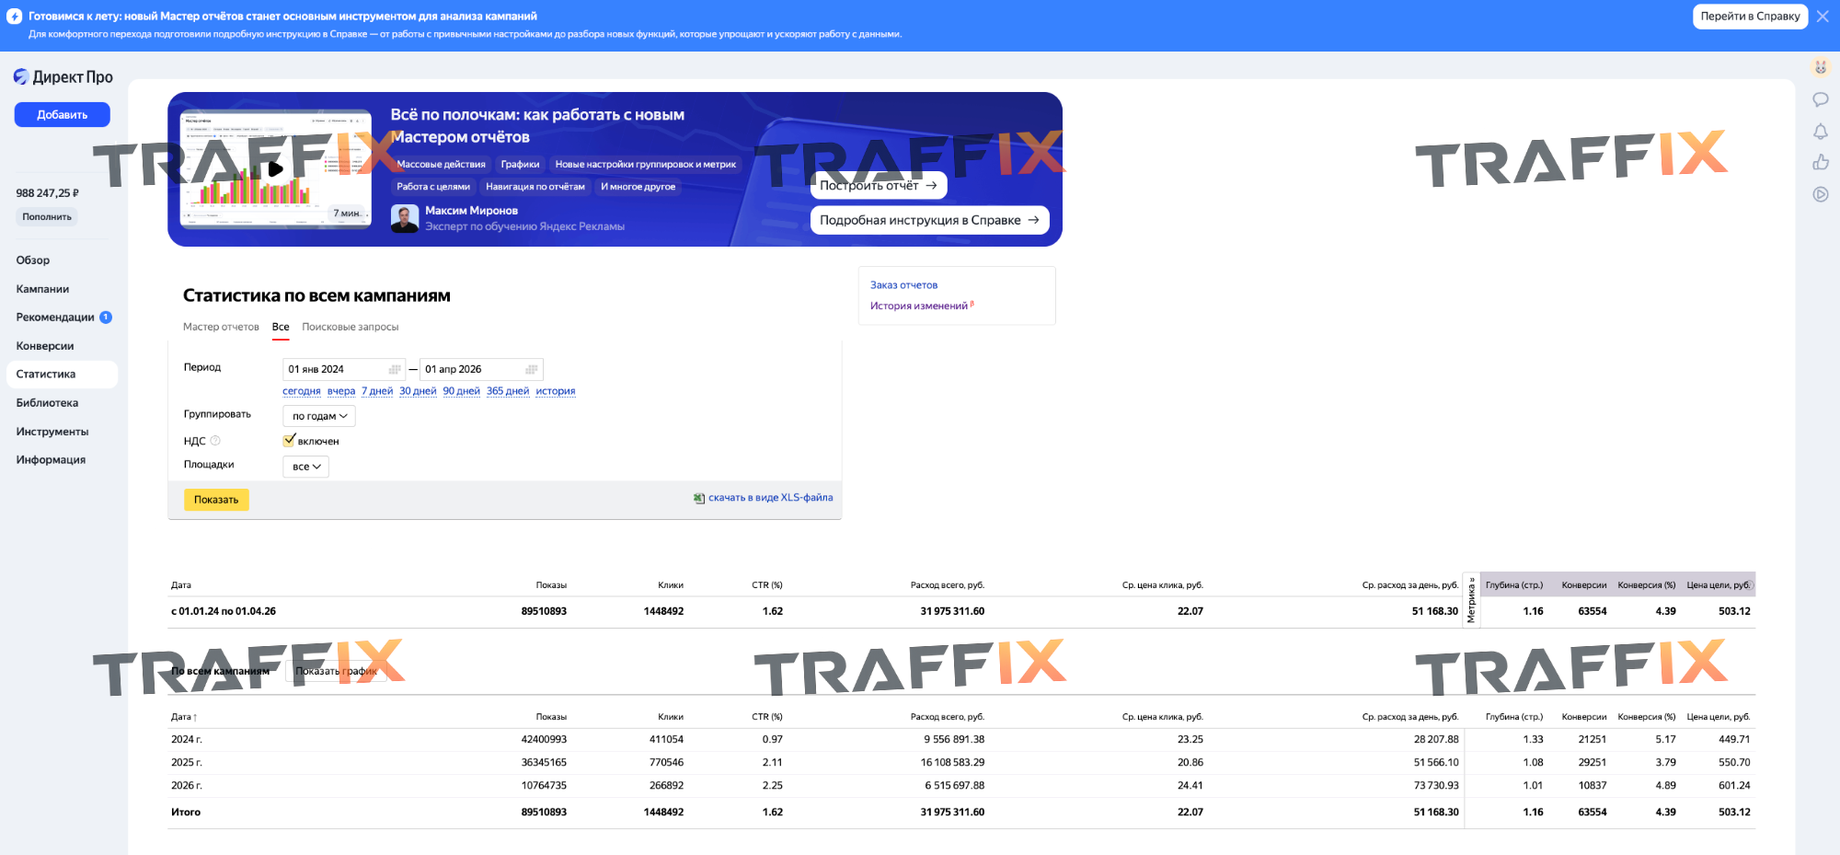Set period to 30 дней
The image size is (1840, 855).
point(418,391)
